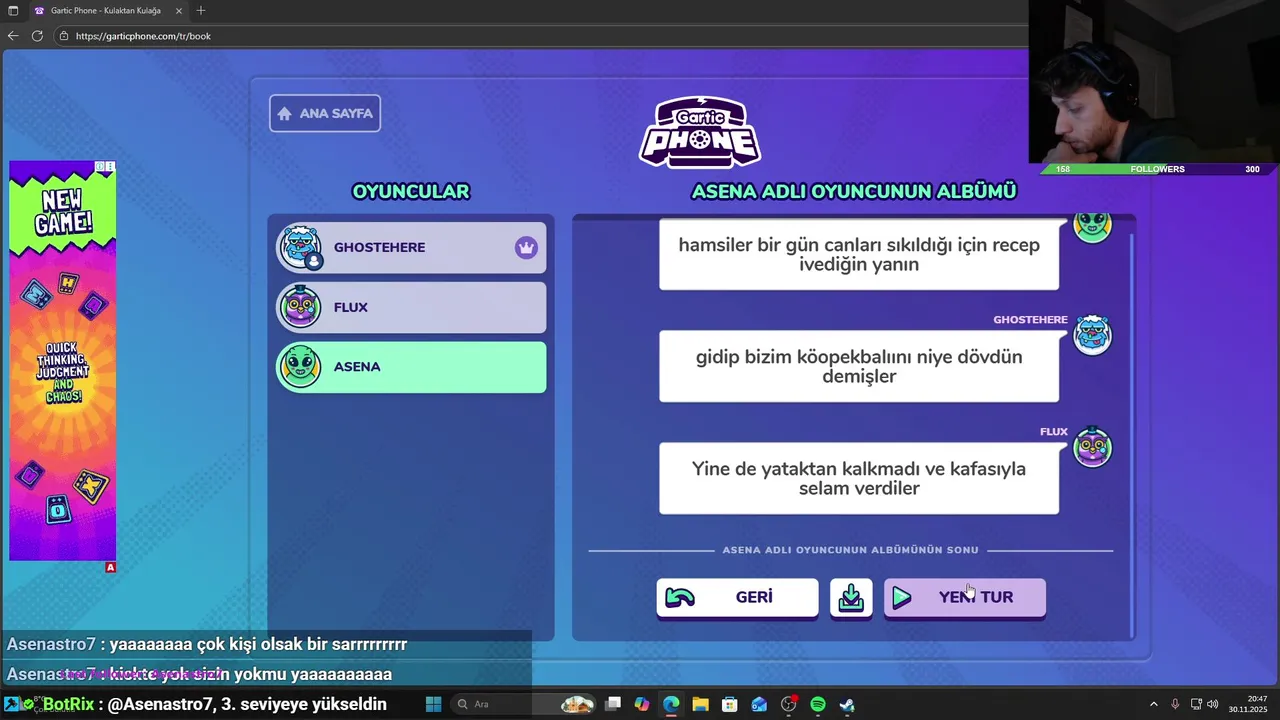Screen dimensions: 1280x720
Task: Click the Gartic Phone logo
Action: (700, 132)
